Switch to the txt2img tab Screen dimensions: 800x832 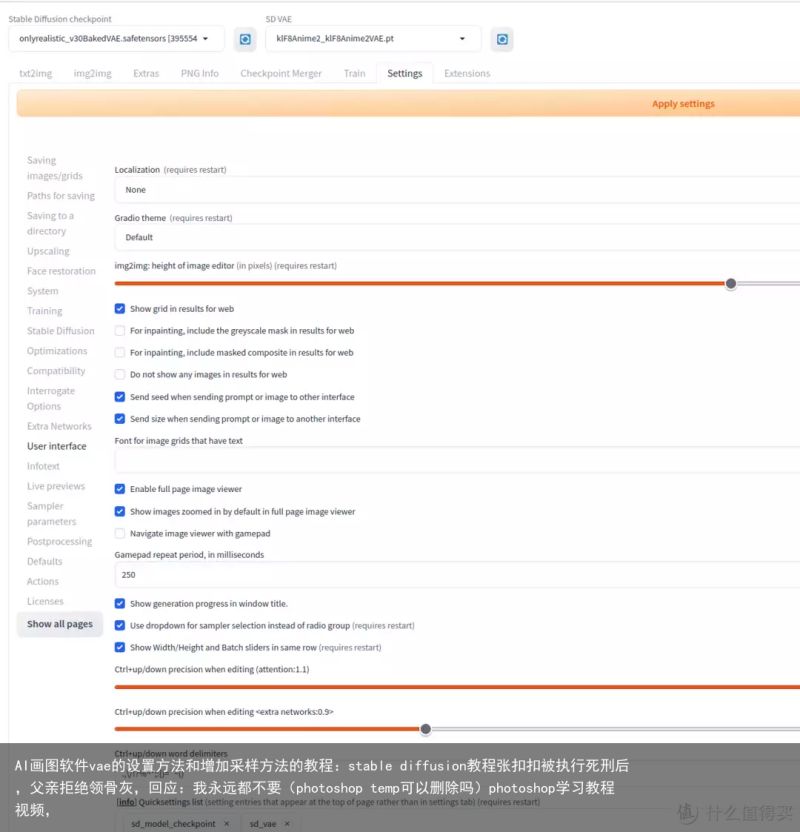tap(36, 73)
